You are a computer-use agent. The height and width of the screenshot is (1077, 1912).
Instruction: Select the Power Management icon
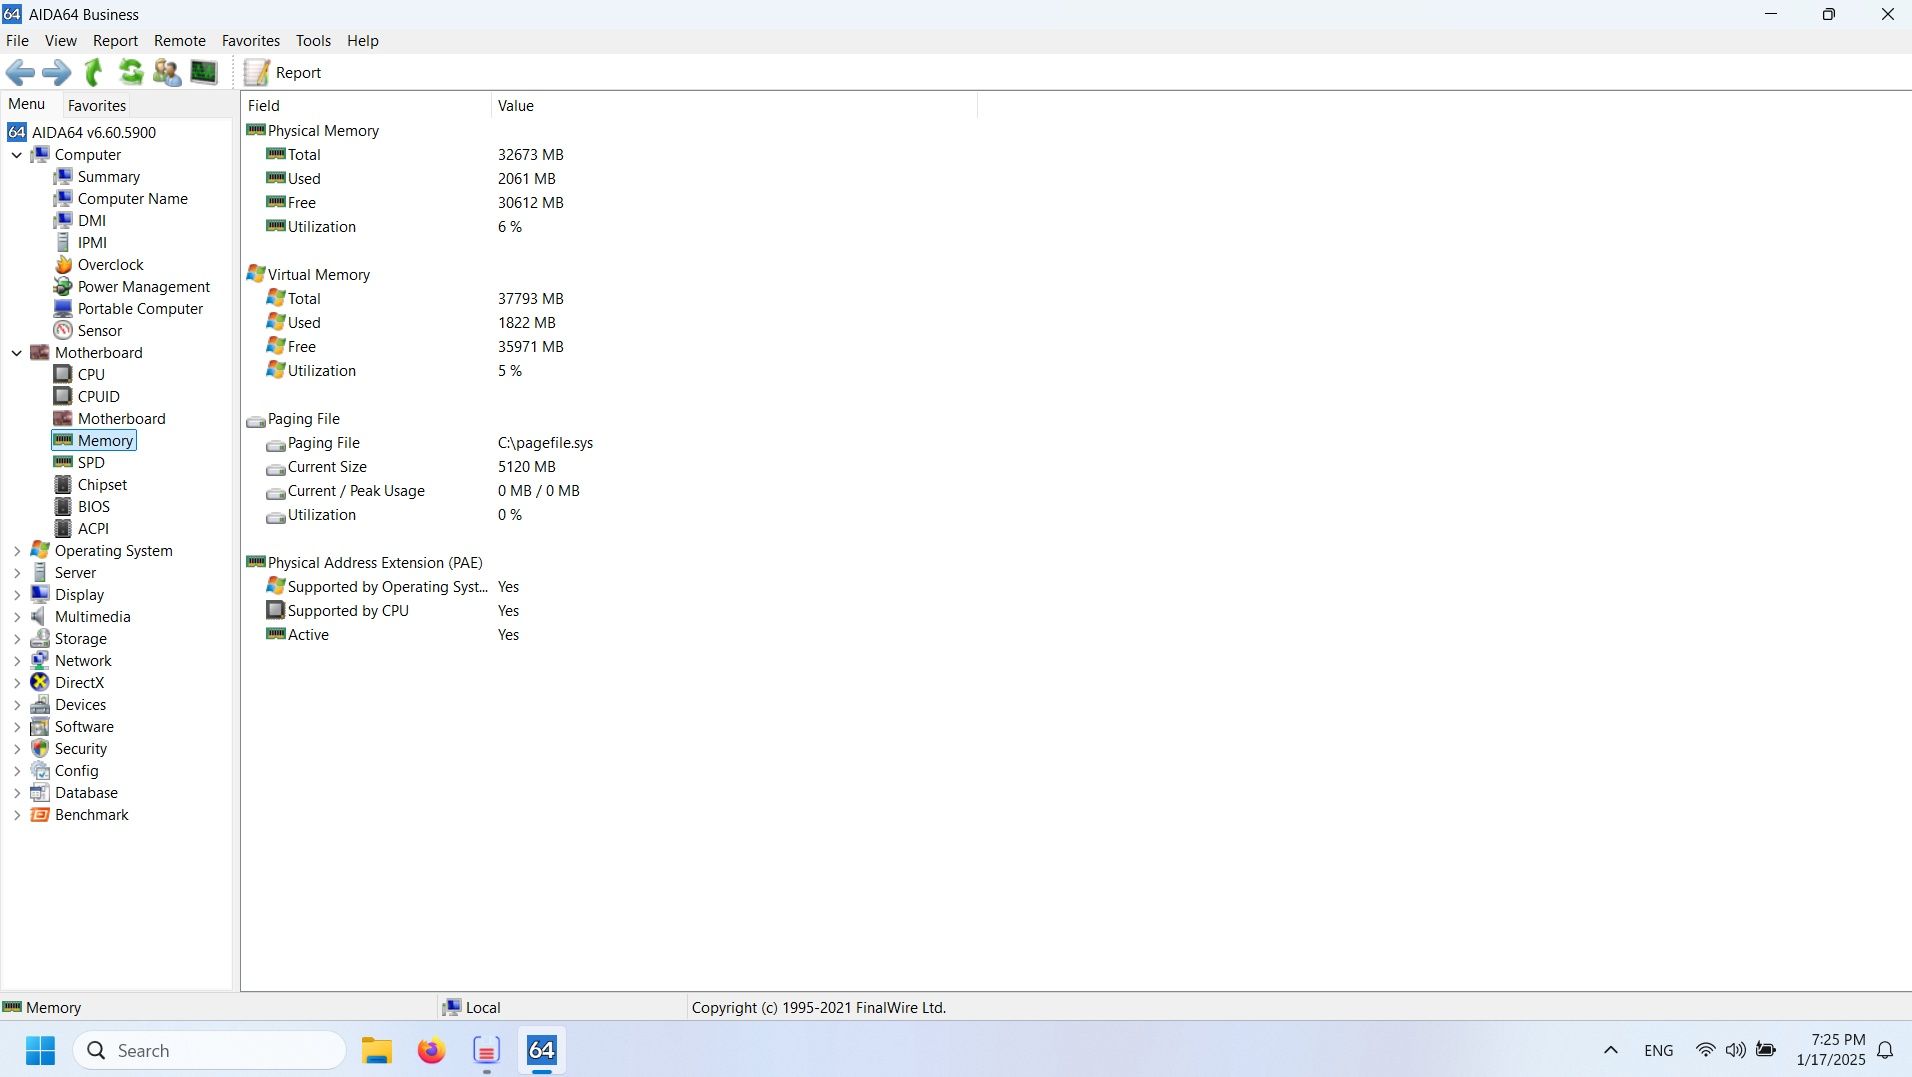(63, 287)
